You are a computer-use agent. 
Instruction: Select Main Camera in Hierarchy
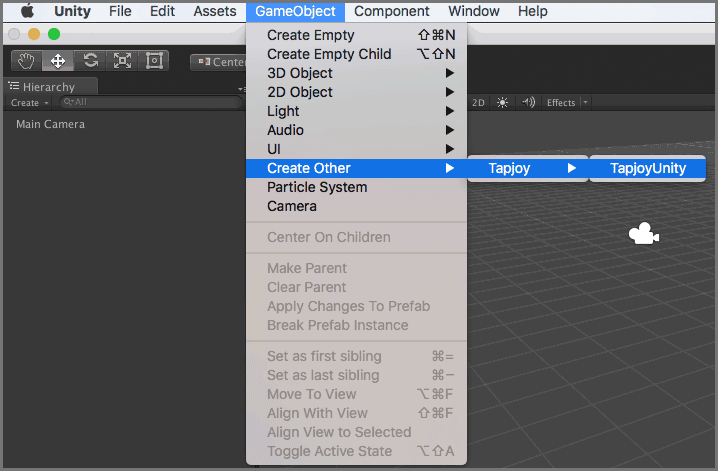point(50,124)
